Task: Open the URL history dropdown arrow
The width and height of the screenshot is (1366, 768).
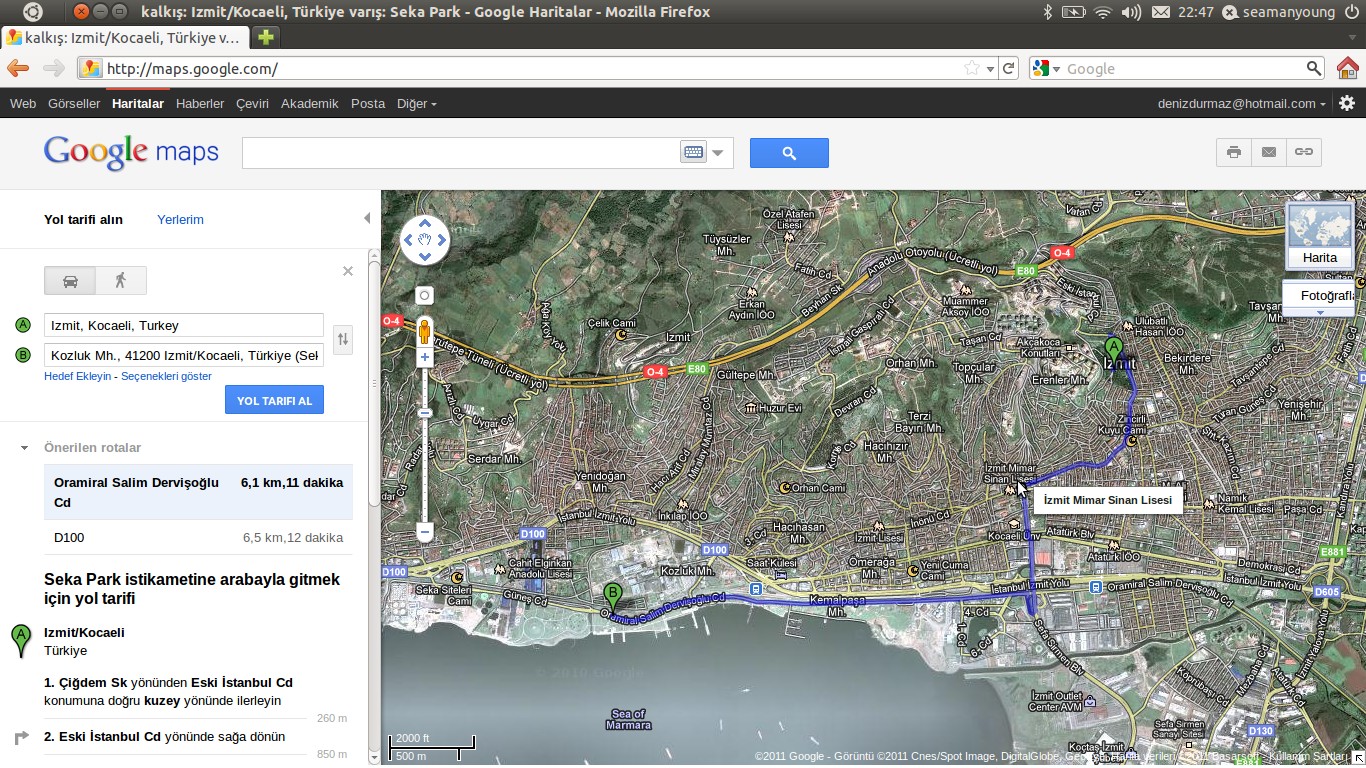Action: (990, 69)
